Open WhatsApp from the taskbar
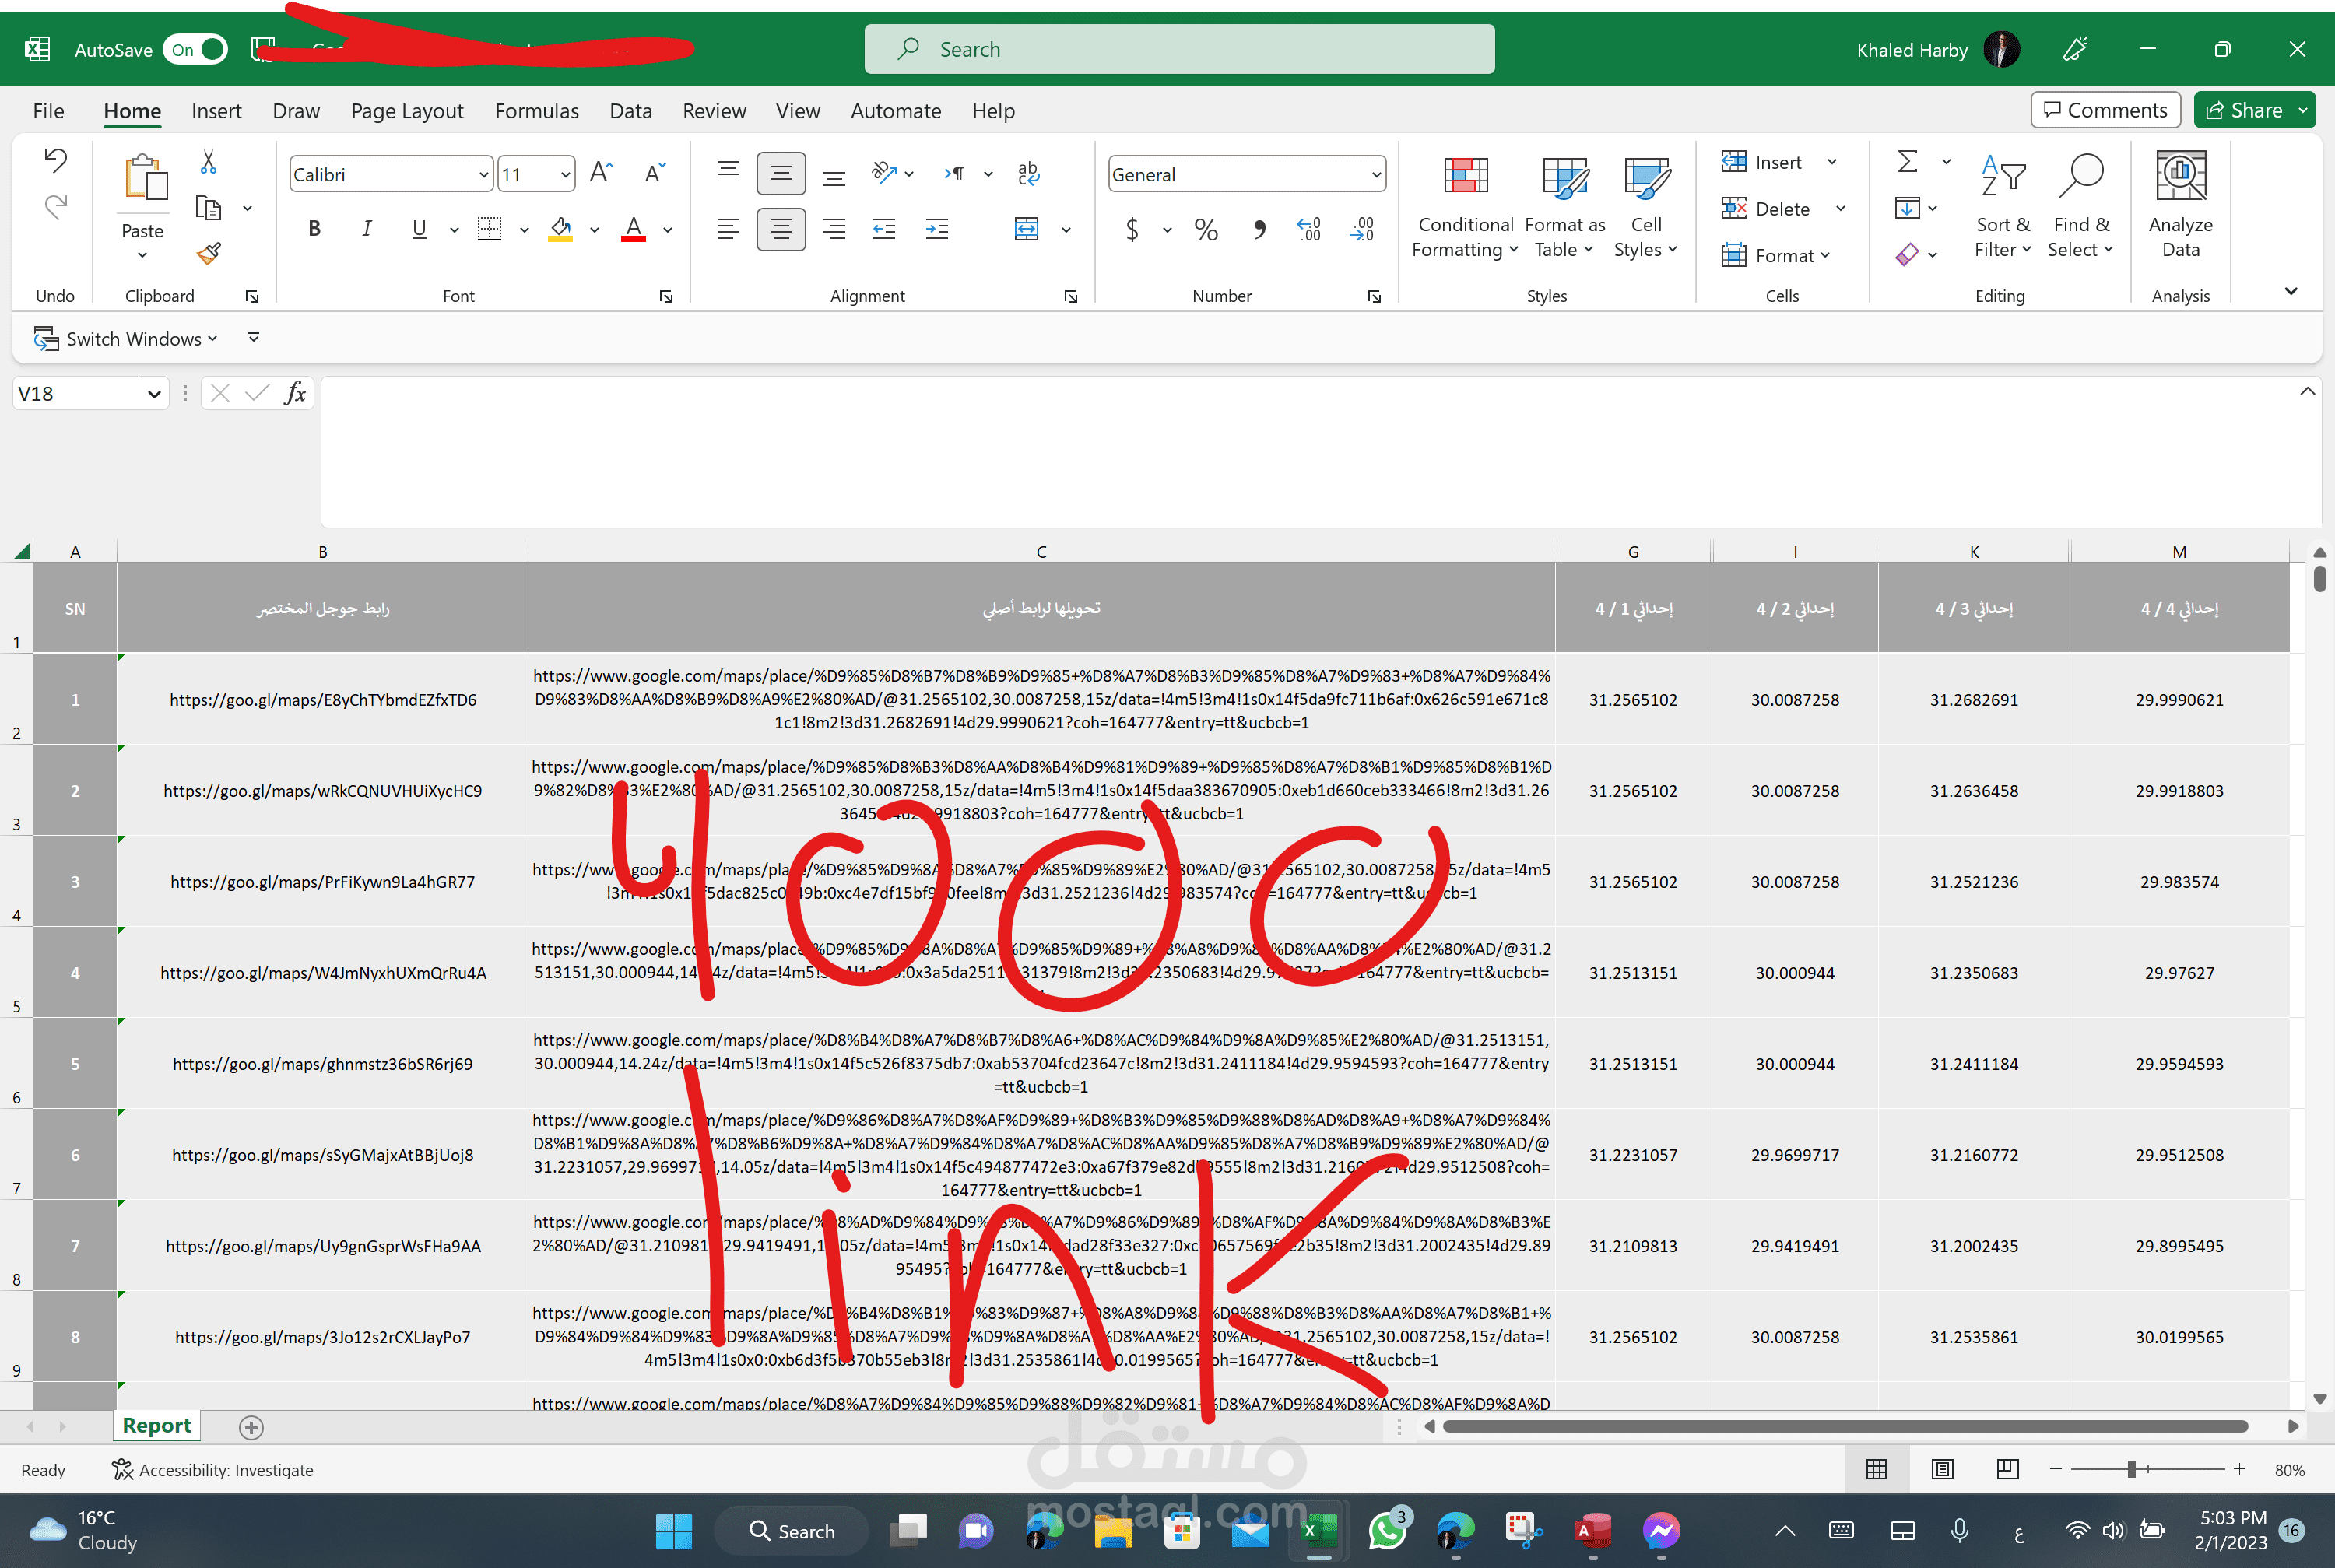2335x1568 pixels. tap(1387, 1530)
